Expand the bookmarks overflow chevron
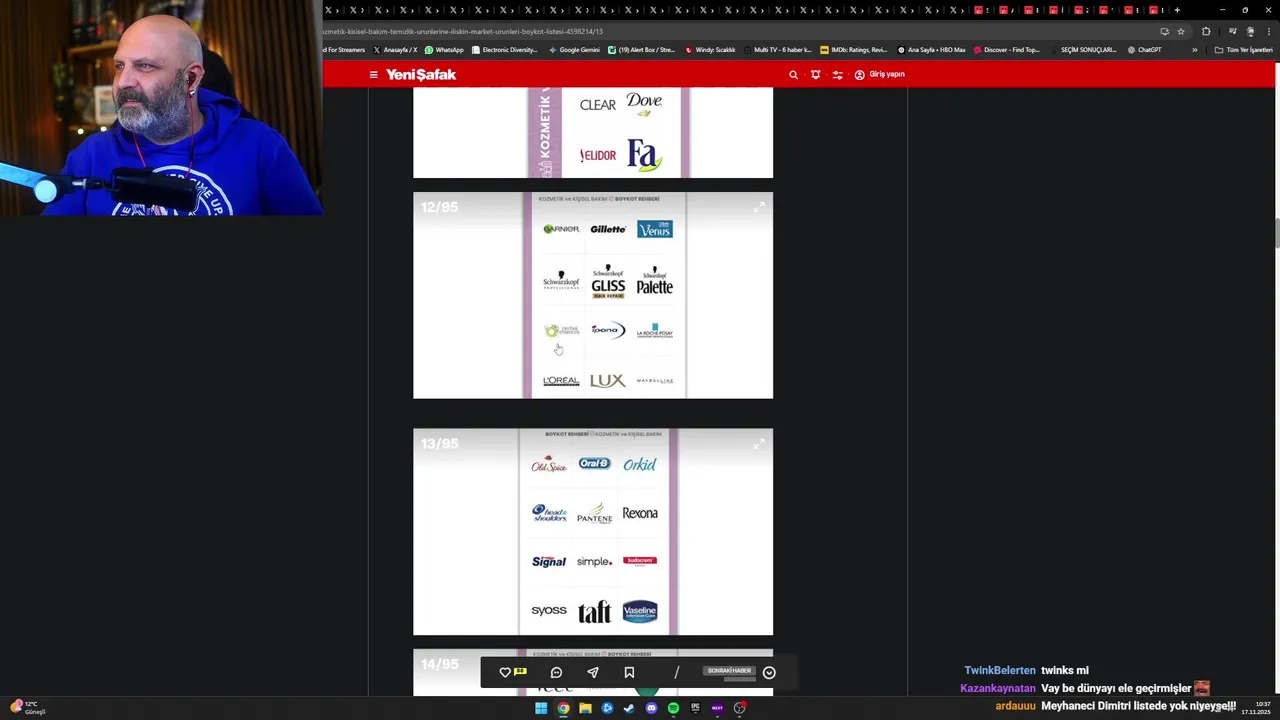The height and width of the screenshot is (720, 1280). (1194, 50)
